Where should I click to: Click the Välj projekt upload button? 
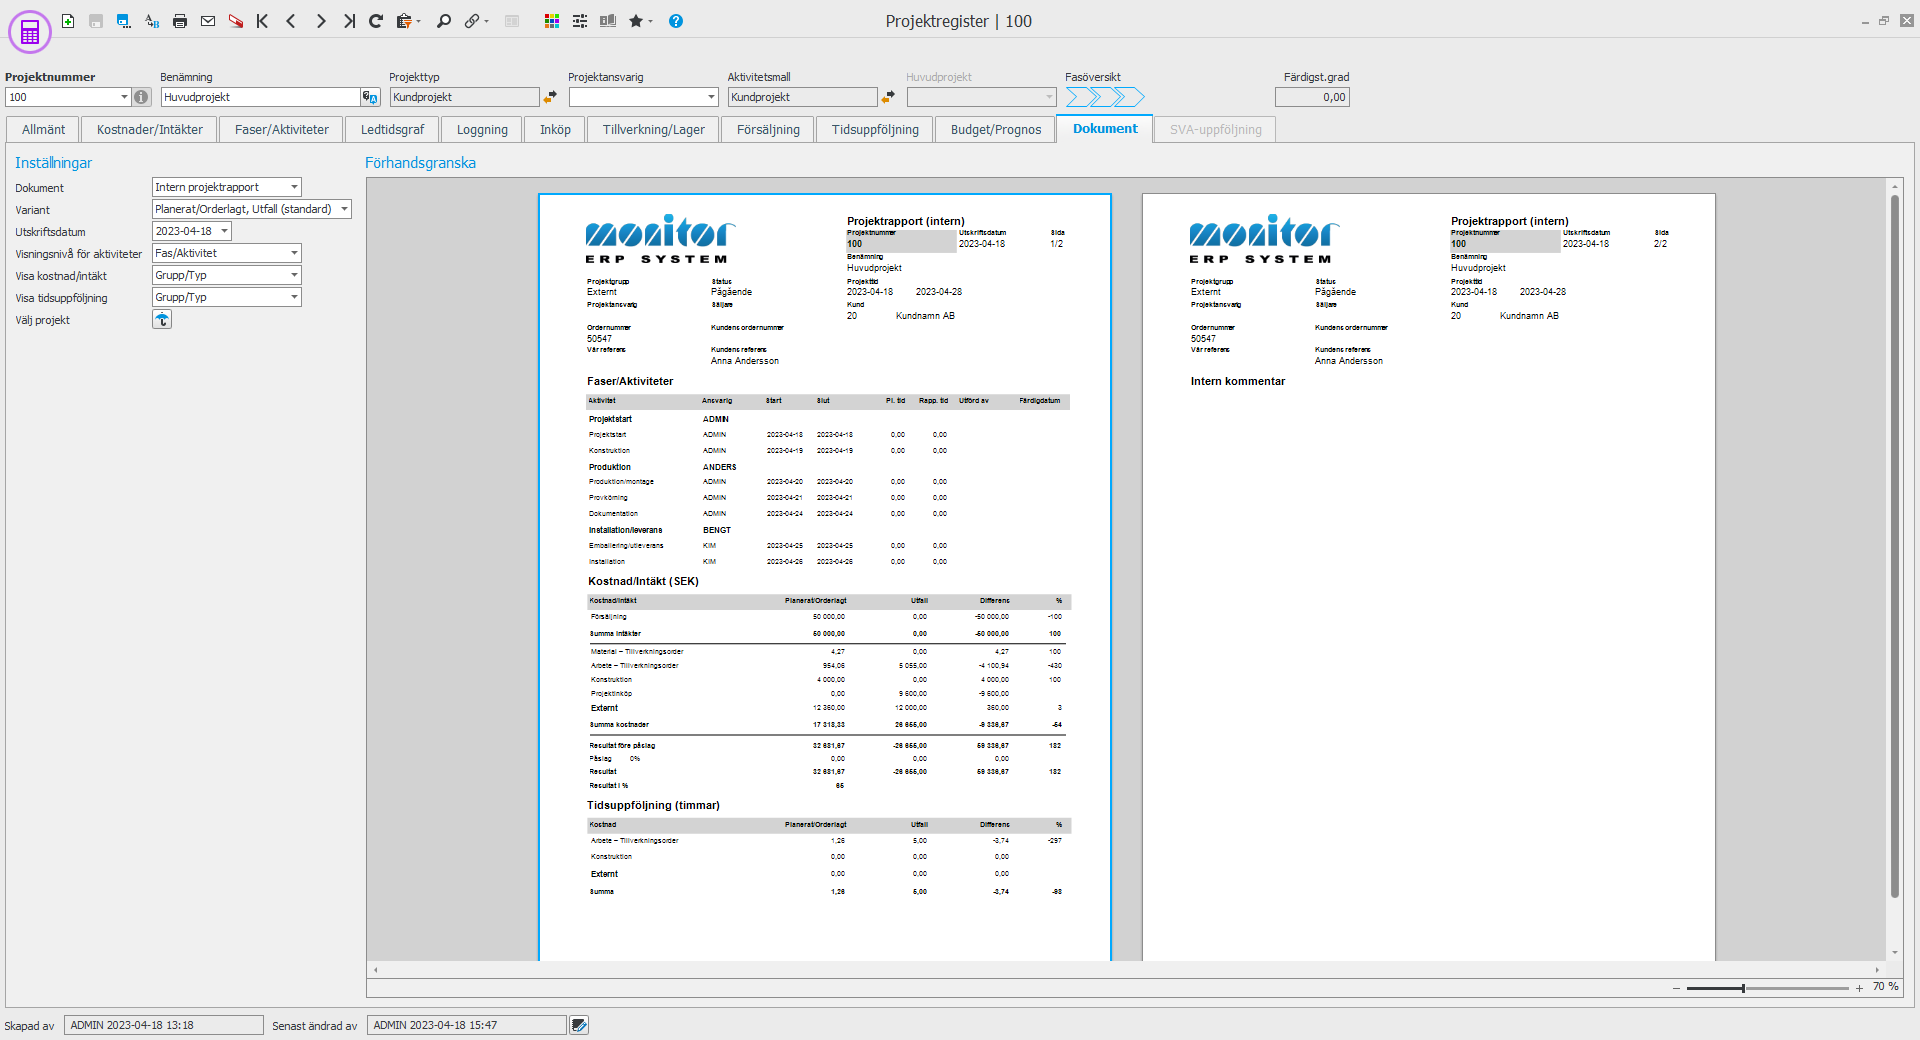(162, 319)
